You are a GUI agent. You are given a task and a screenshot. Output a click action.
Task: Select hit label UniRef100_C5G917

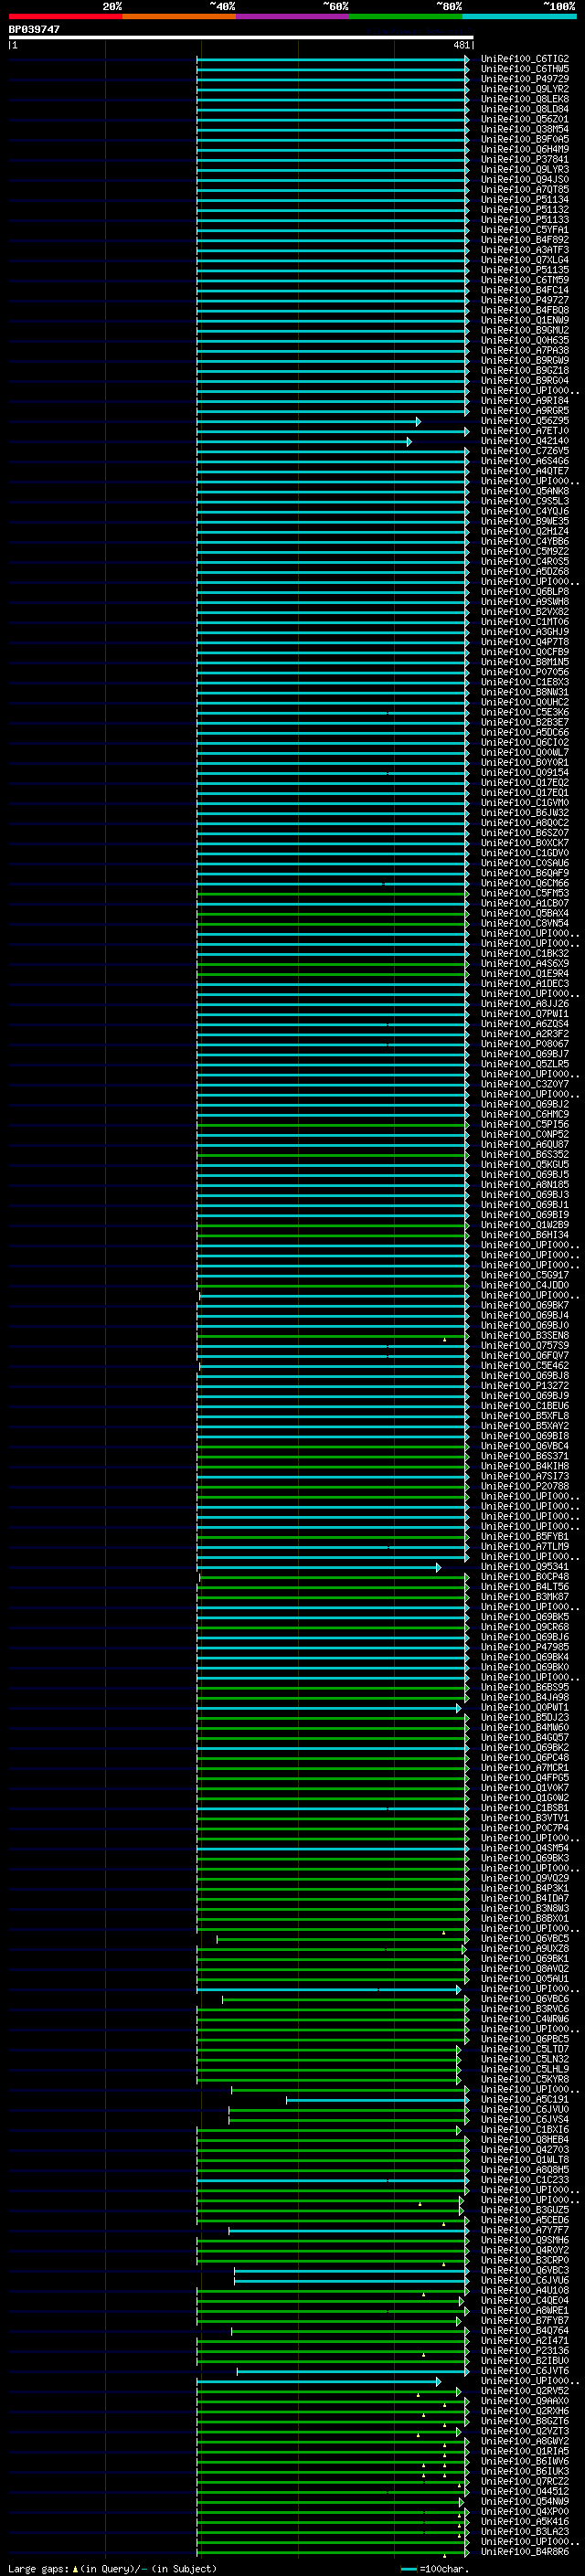point(525,1275)
